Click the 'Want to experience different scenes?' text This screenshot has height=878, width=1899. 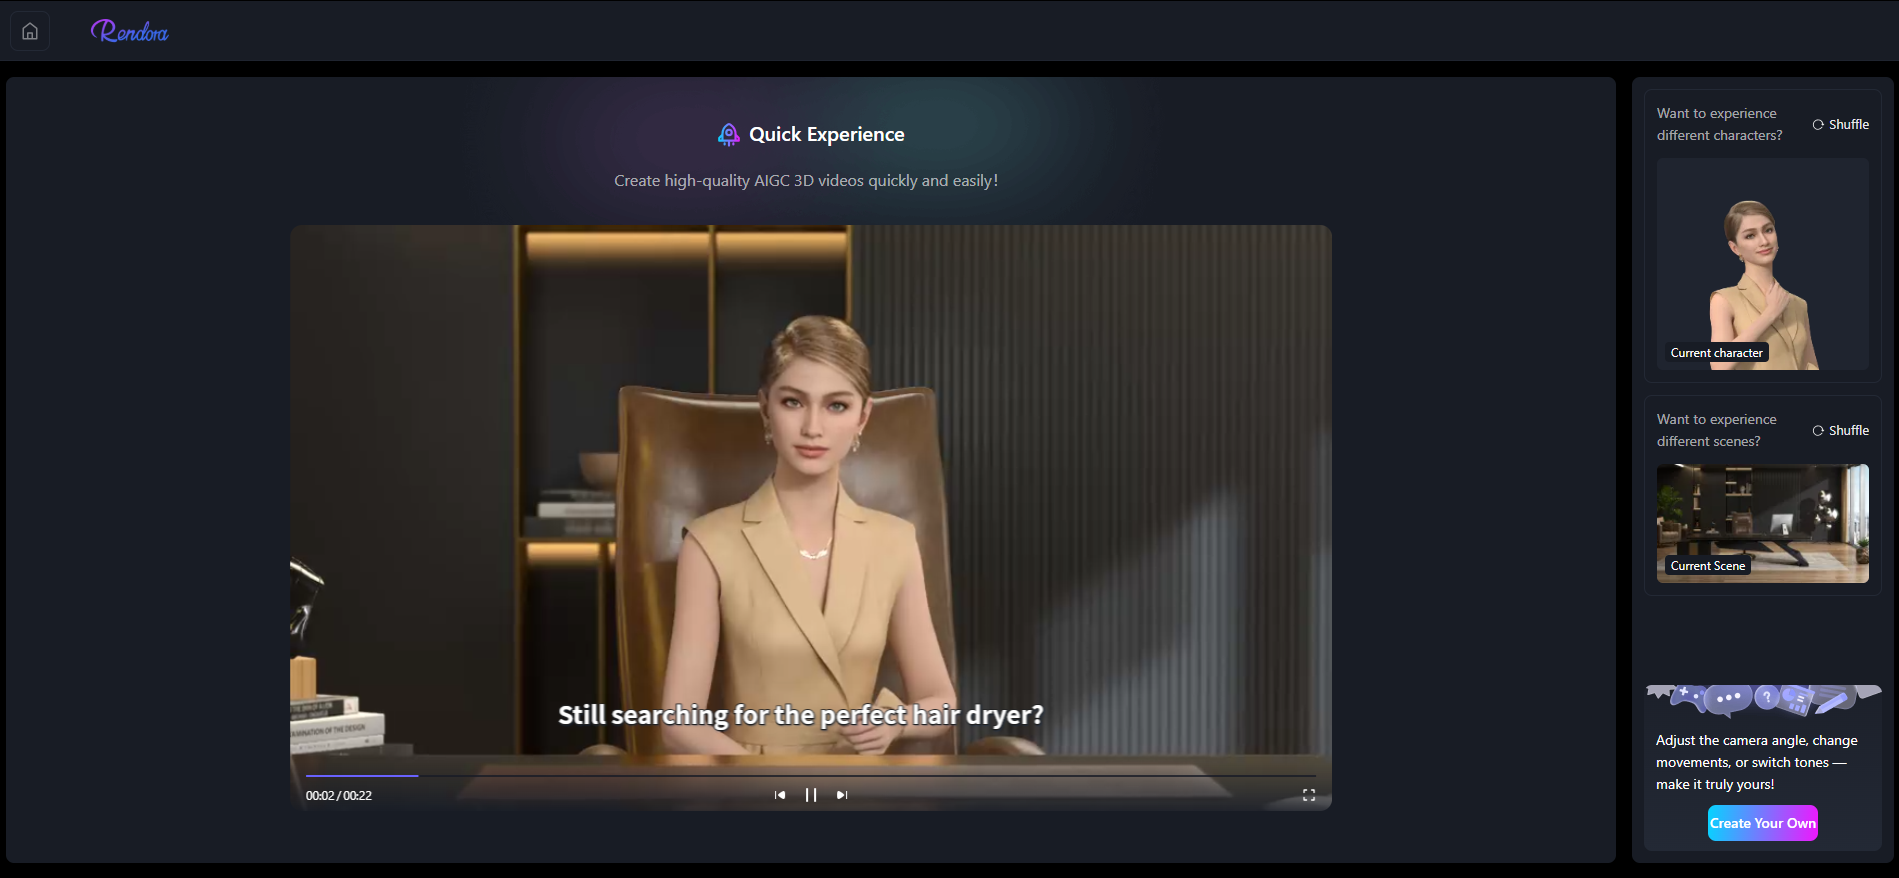click(x=1717, y=431)
